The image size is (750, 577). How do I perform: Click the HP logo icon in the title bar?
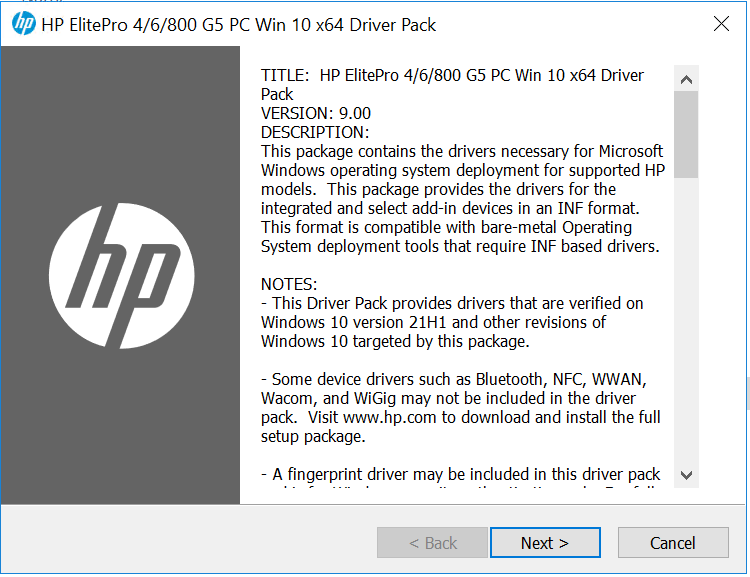tap(23, 23)
